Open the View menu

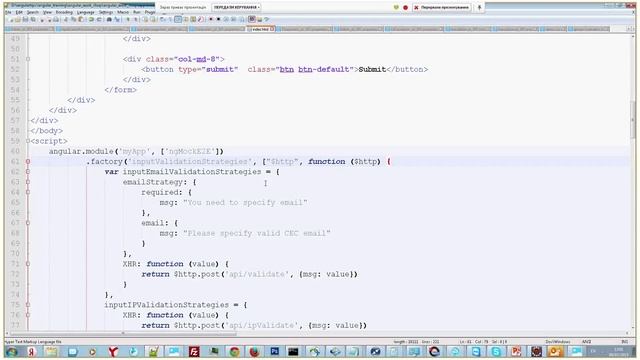point(47,12)
